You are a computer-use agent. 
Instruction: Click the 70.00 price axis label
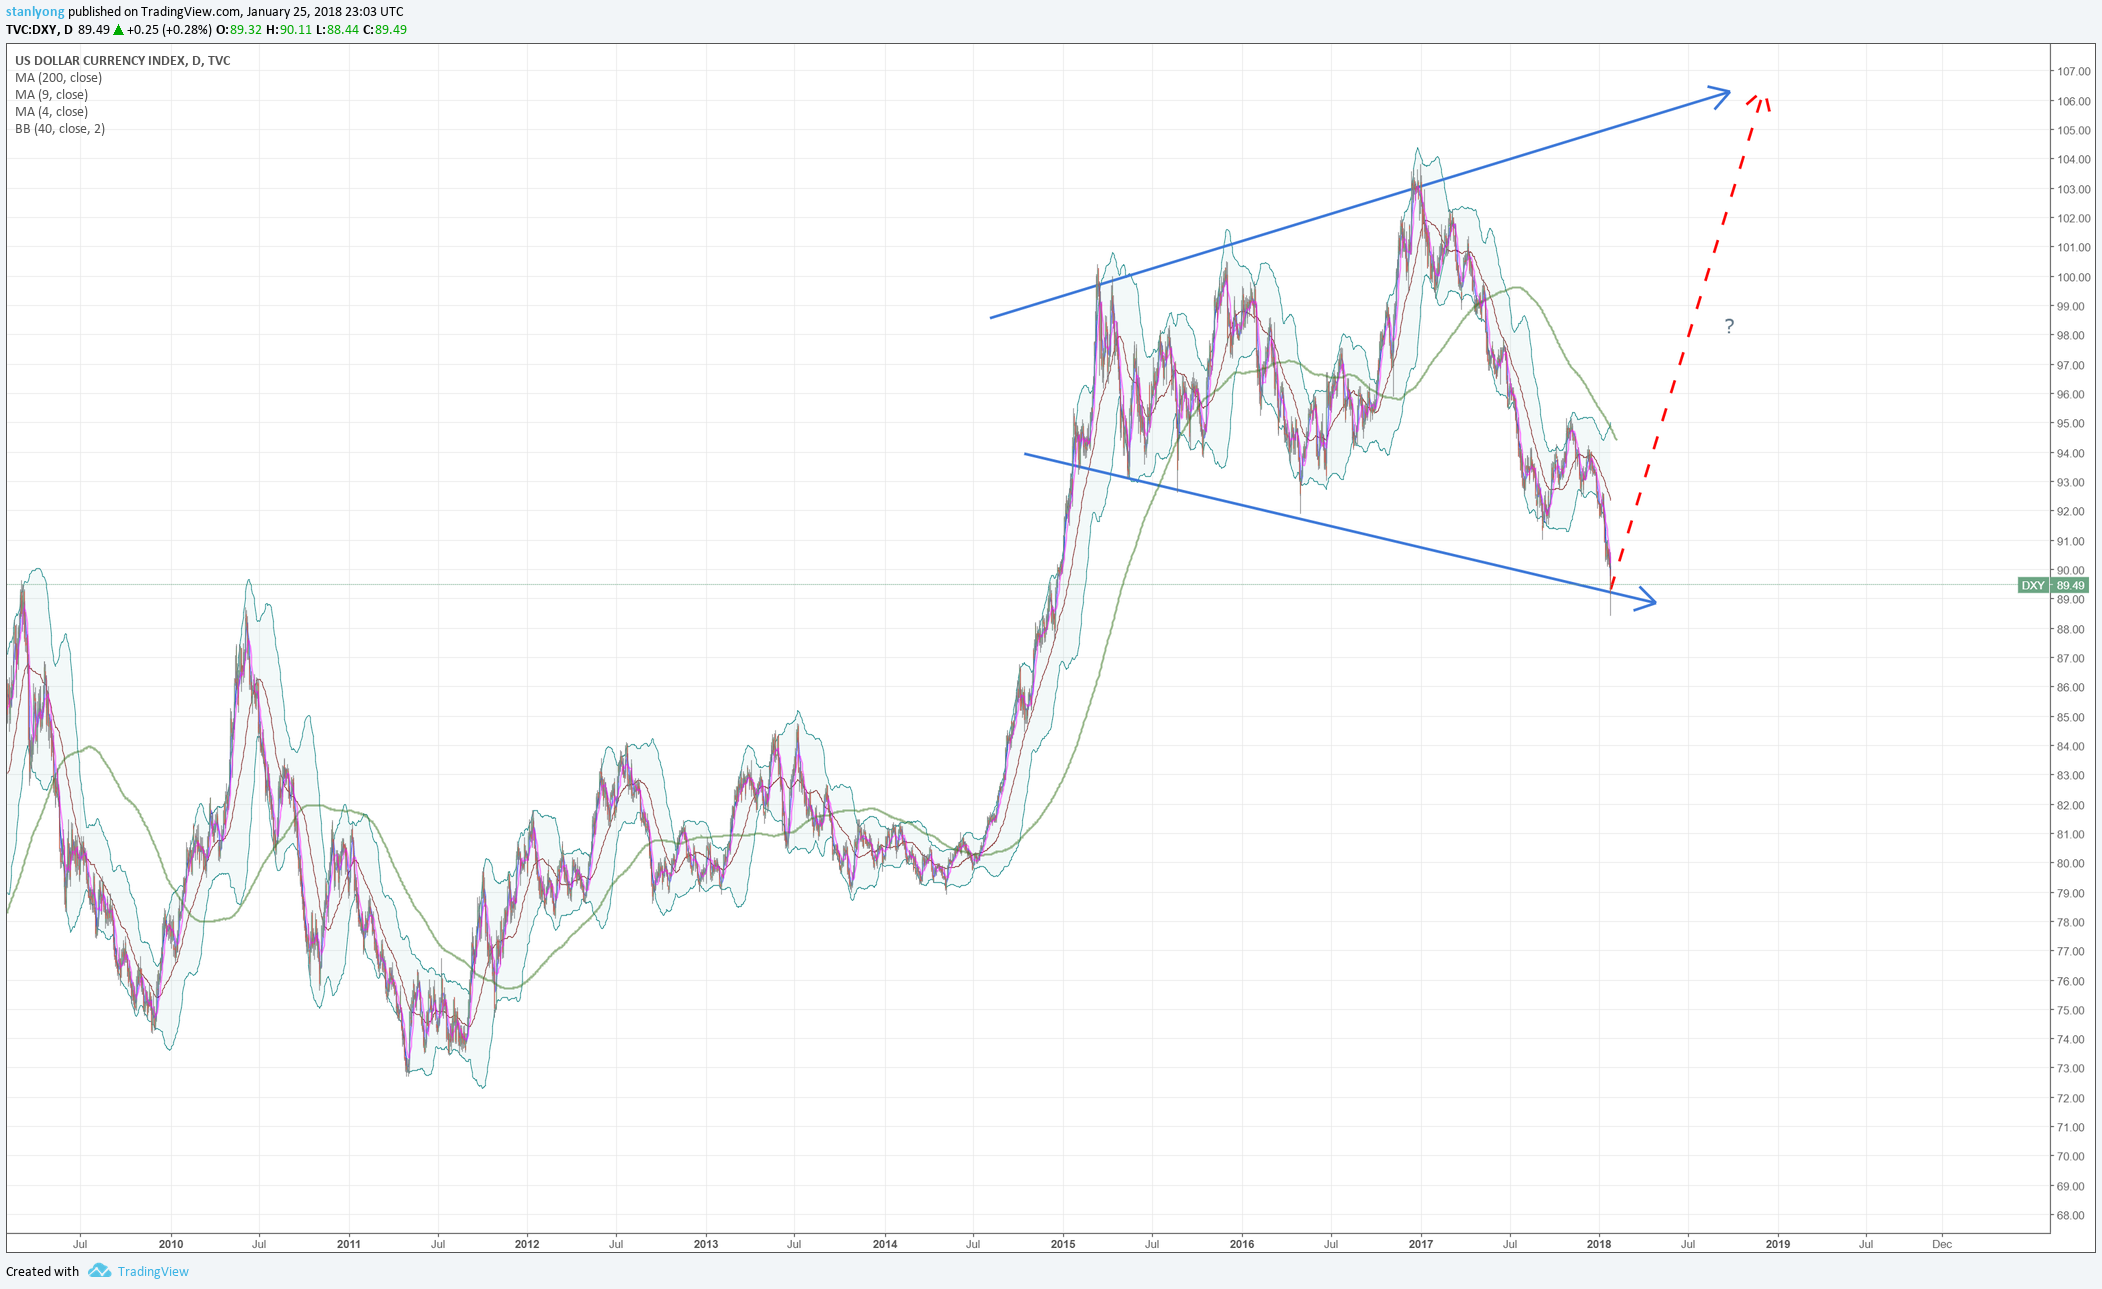(2071, 1156)
